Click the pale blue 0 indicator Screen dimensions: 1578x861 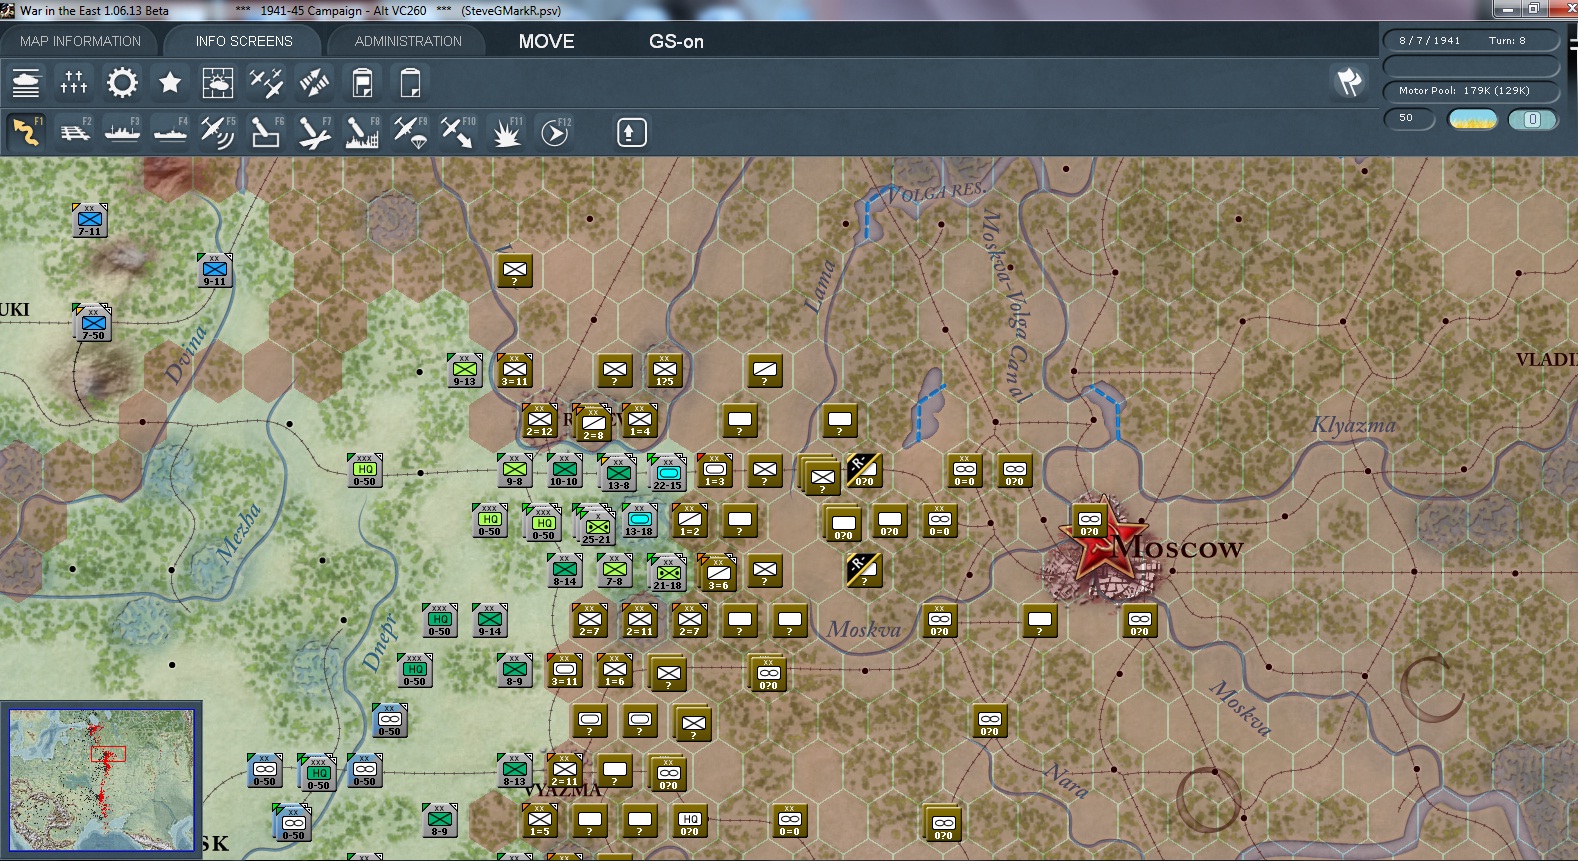tap(1533, 120)
